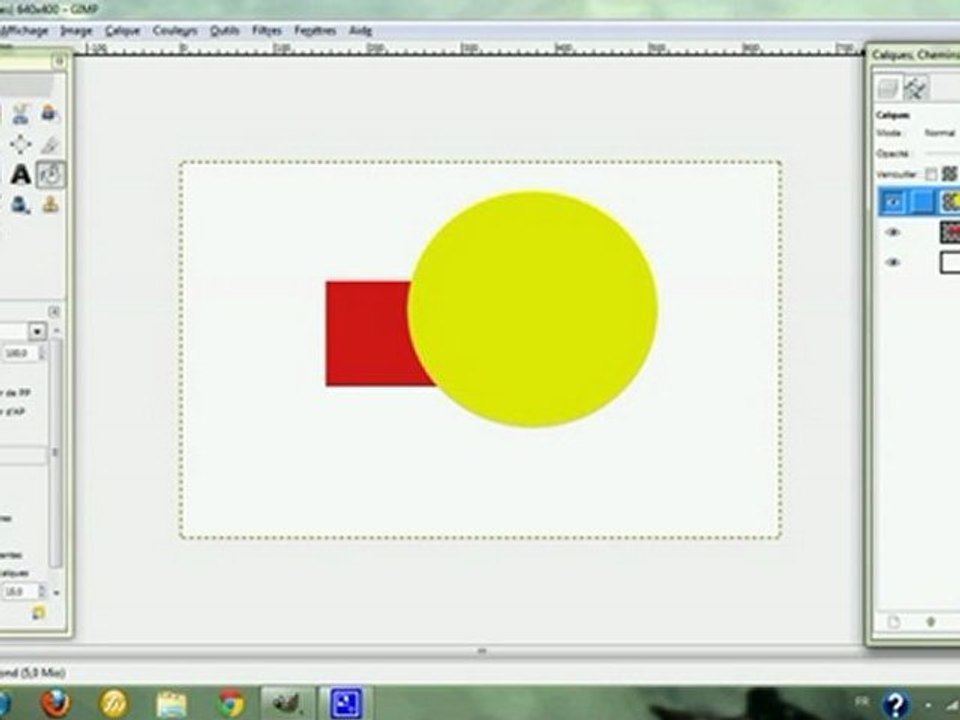Click the GIMP Wilber taskbar icon

(x=288, y=703)
